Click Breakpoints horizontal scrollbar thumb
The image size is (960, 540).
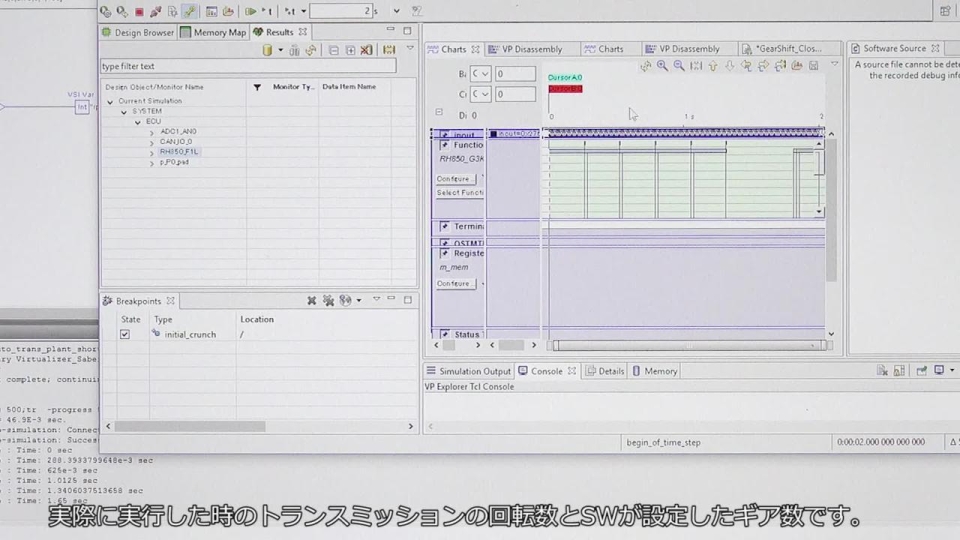click(190, 426)
